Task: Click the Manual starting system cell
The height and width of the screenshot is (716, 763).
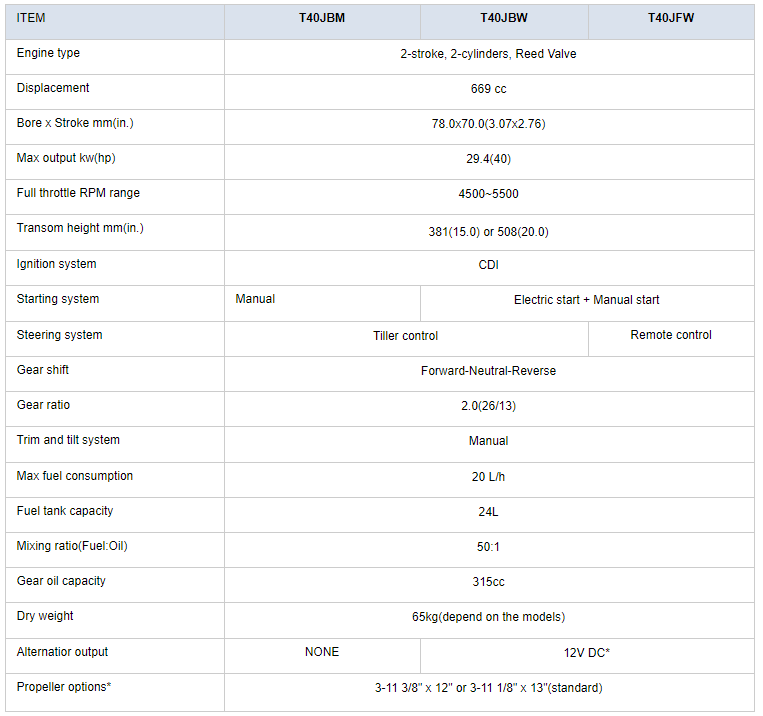Action: pyautogui.click(x=322, y=304)
